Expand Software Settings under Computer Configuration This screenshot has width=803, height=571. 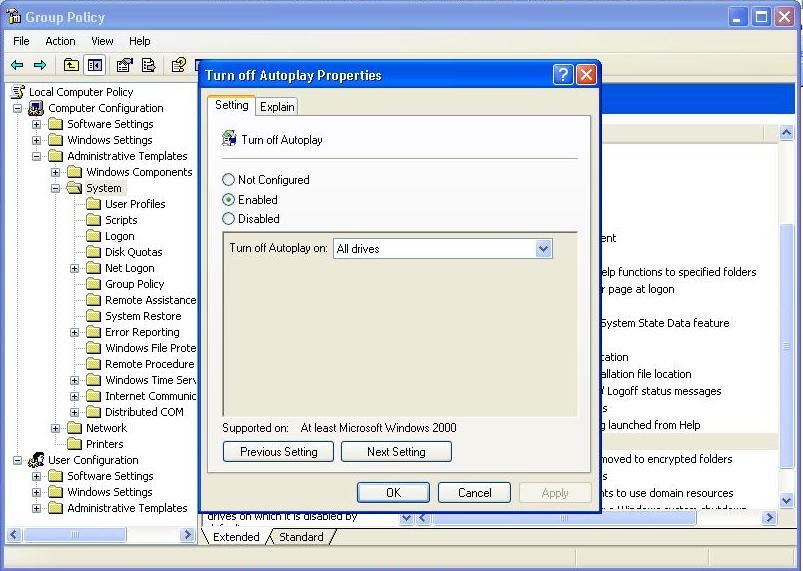[36, 124]
